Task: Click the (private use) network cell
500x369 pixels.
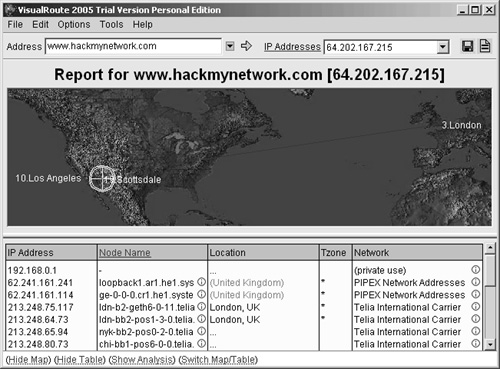Action: [380, 270]
